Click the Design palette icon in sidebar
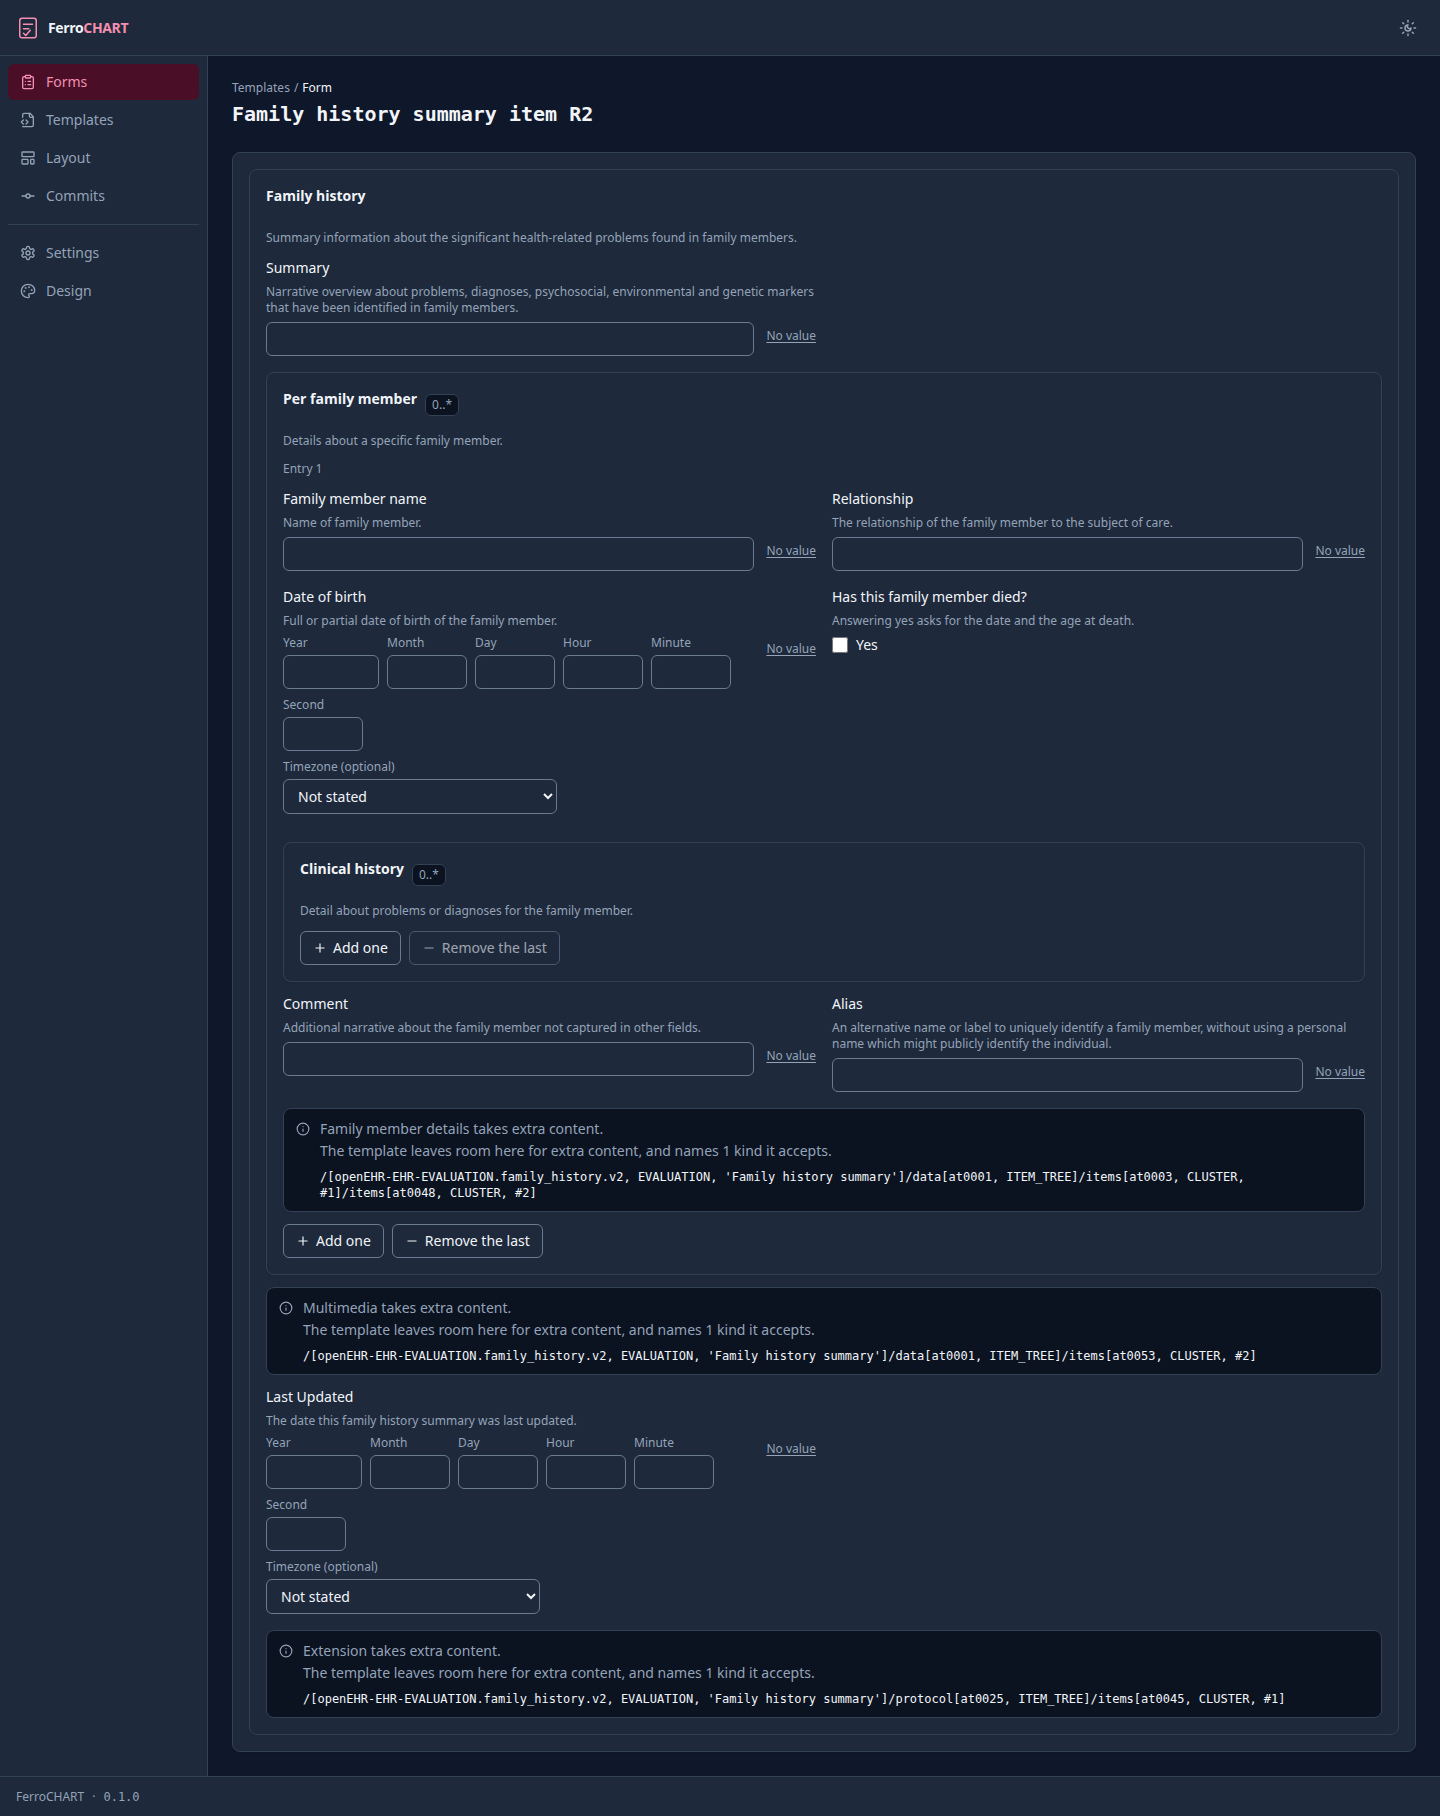Screen dimensions: 1440x1816 [28, 291]
